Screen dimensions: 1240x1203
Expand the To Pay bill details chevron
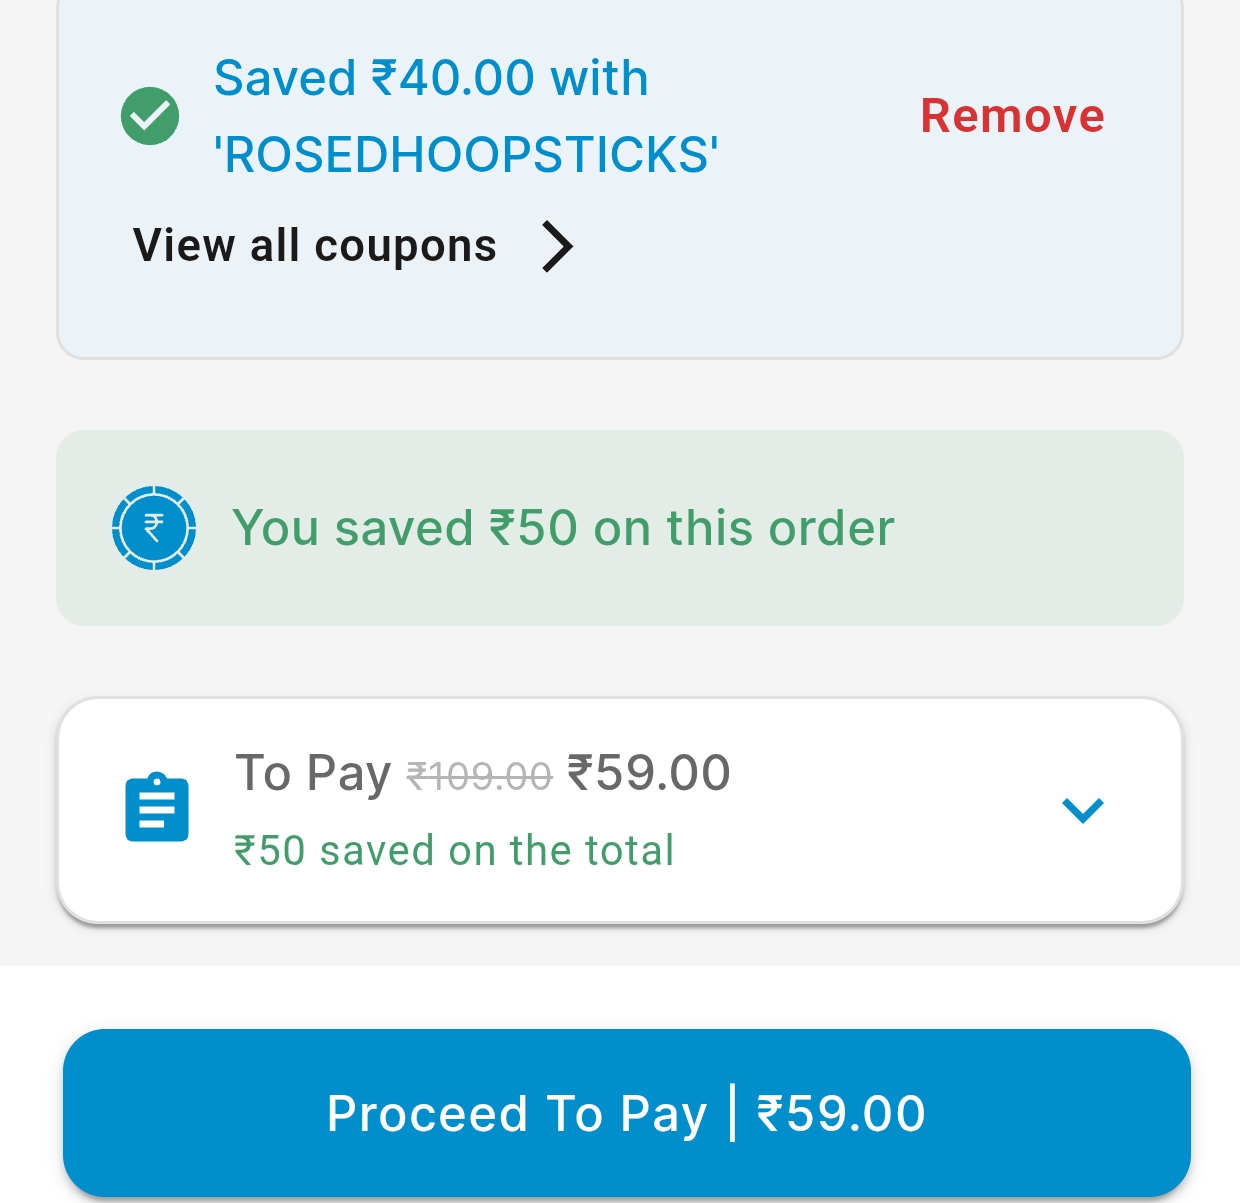1082,810
